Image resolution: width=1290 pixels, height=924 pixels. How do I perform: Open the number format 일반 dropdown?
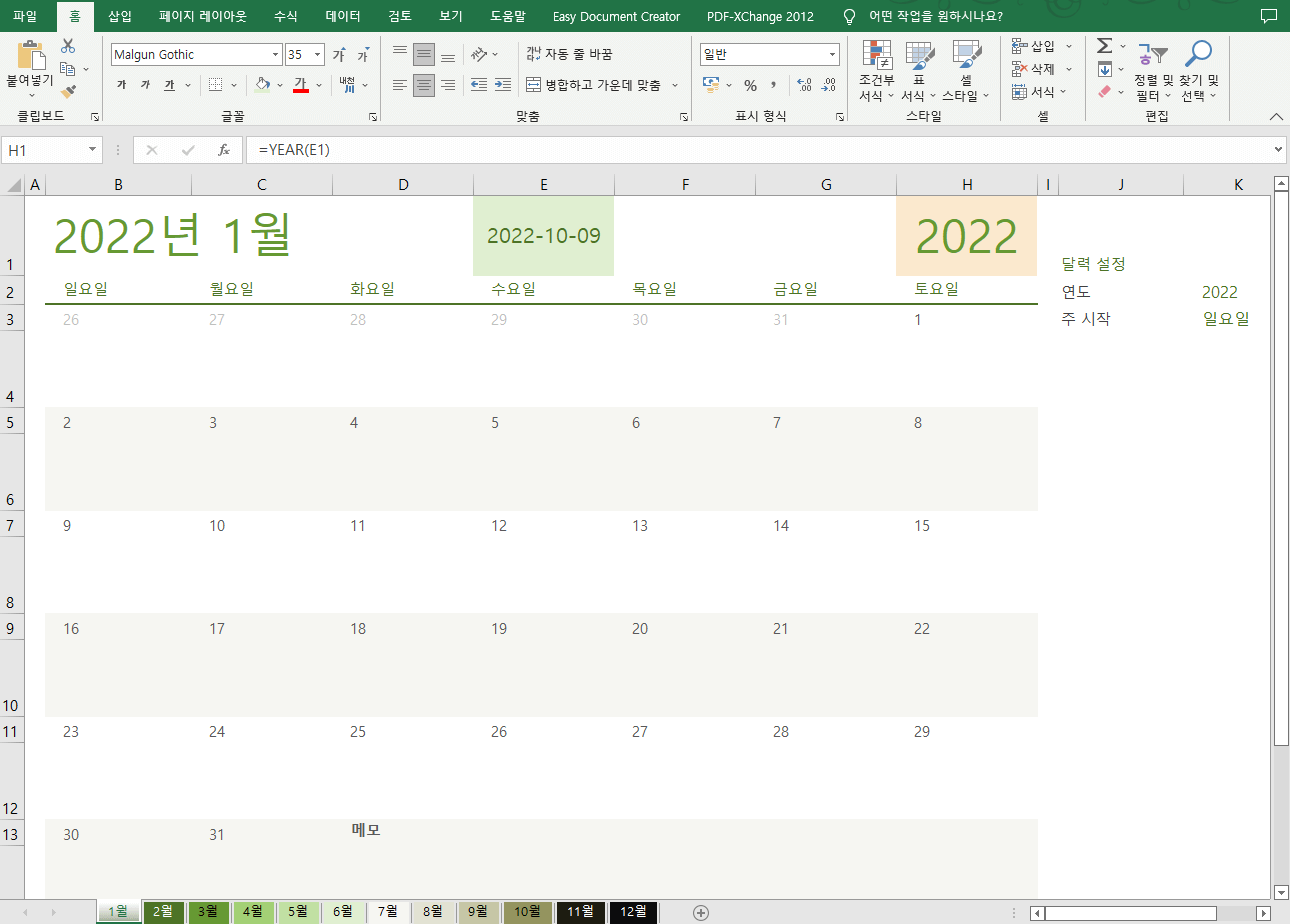point(832,55)
